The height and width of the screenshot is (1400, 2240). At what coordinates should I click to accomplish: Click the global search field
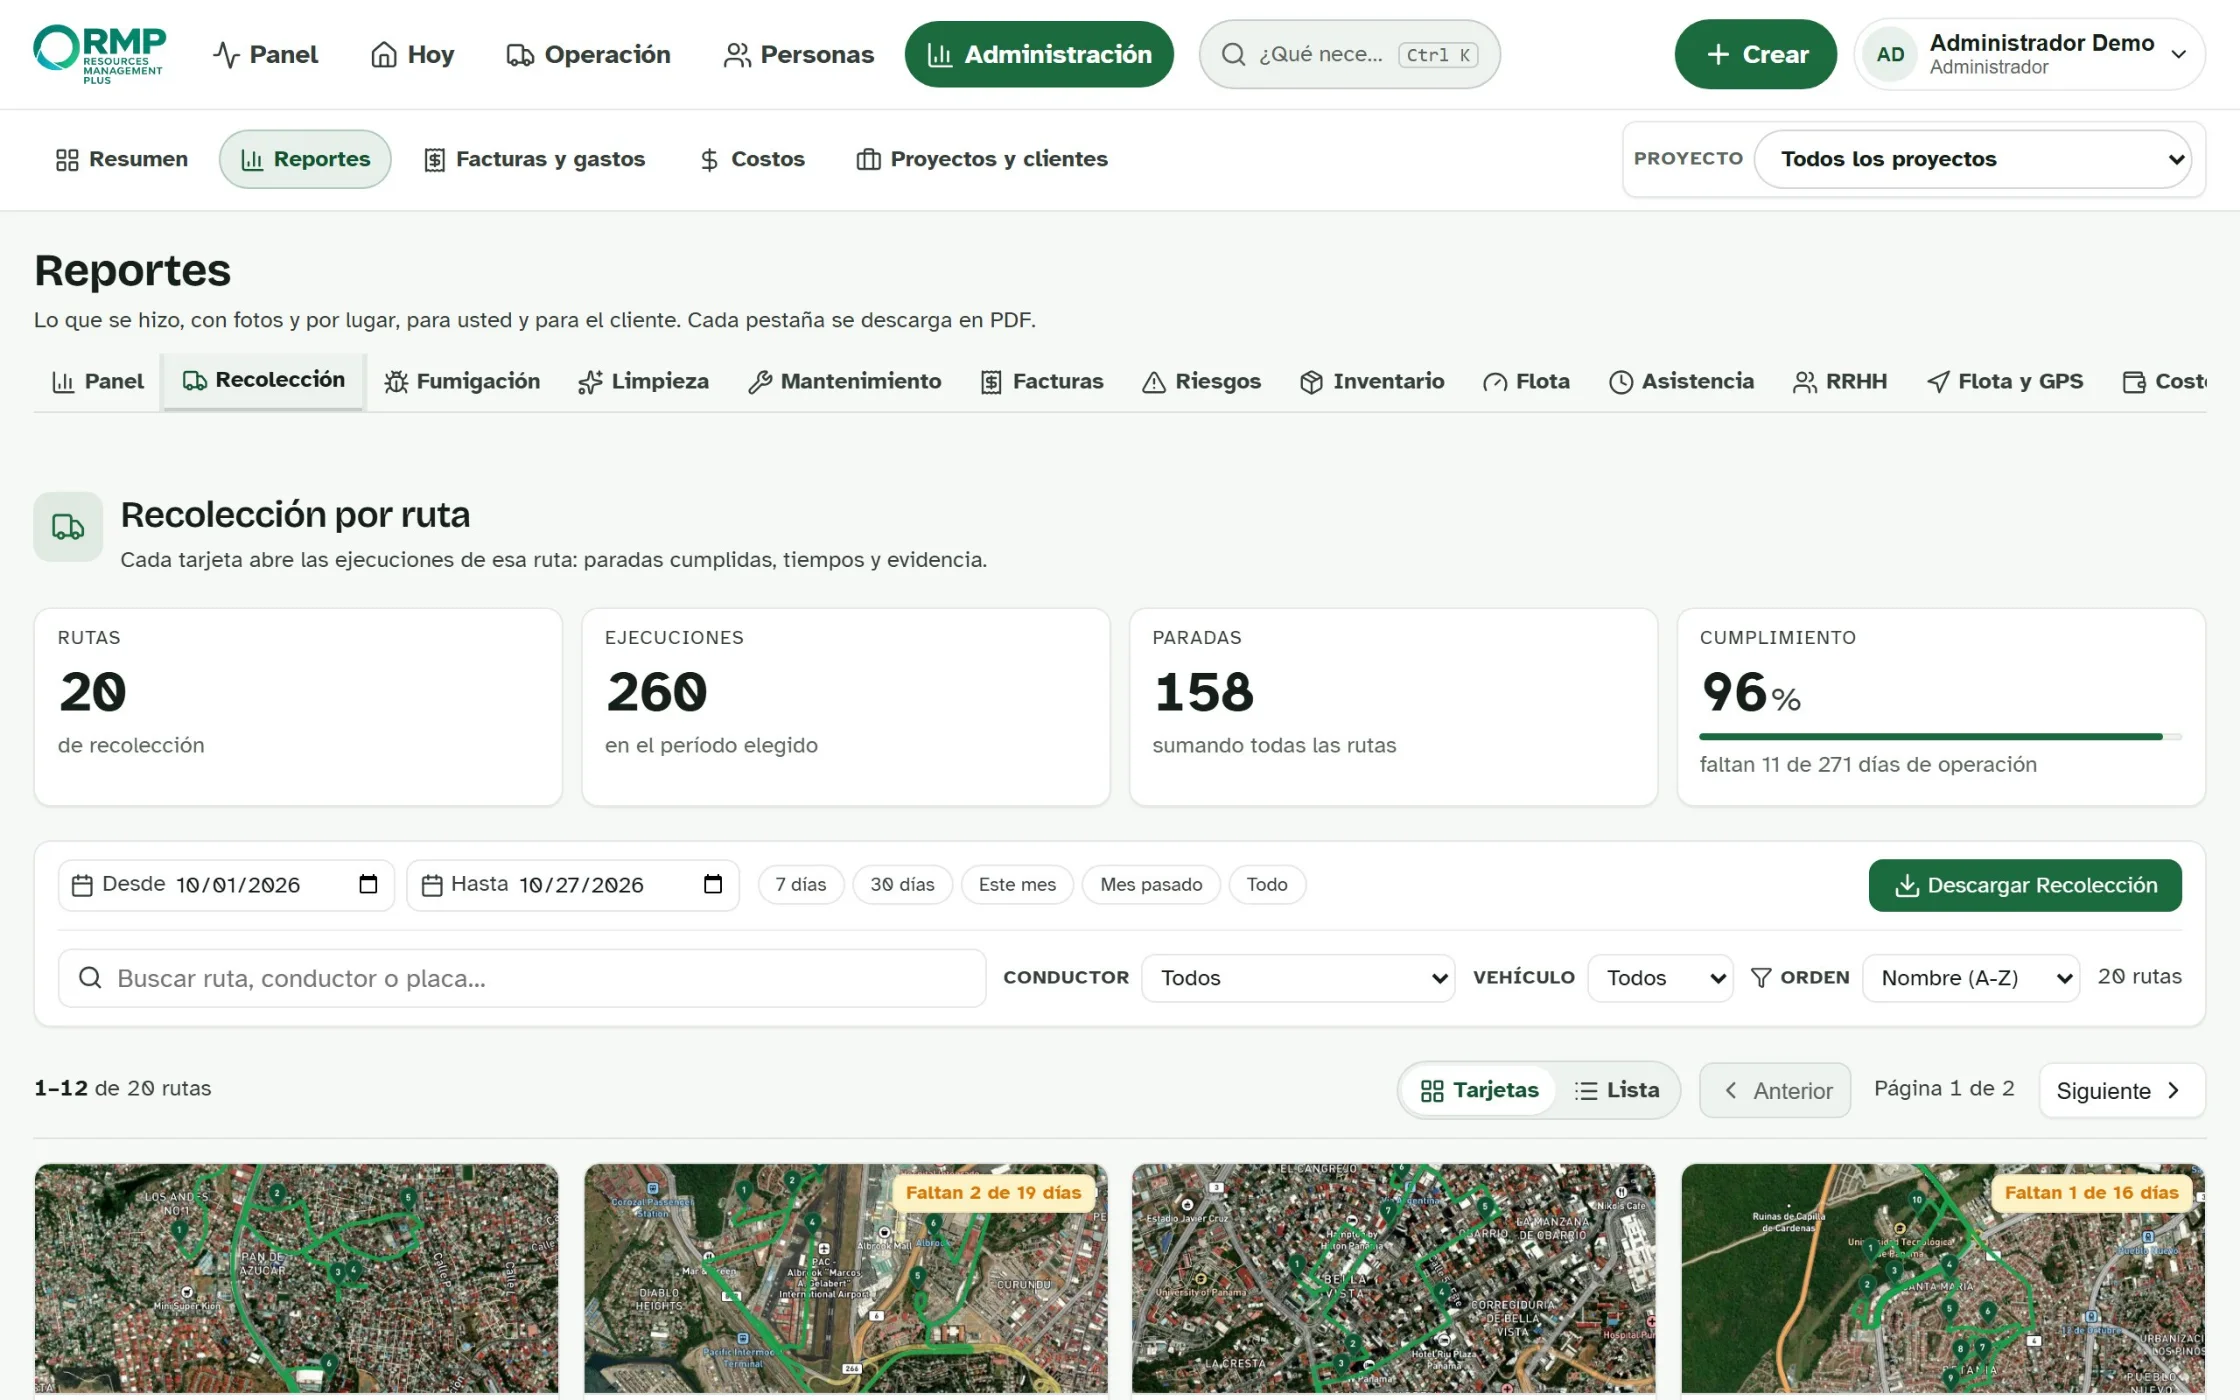[1349, 54]
